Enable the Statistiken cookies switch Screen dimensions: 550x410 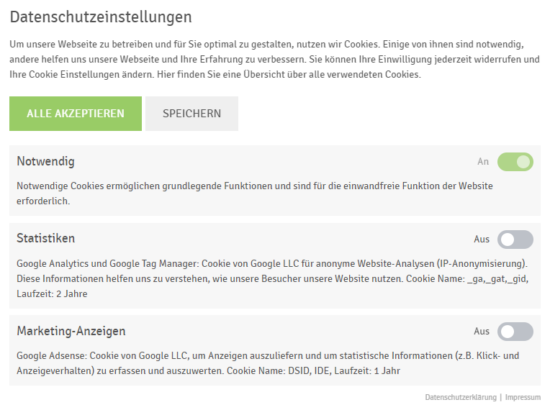tap(515, 240)
